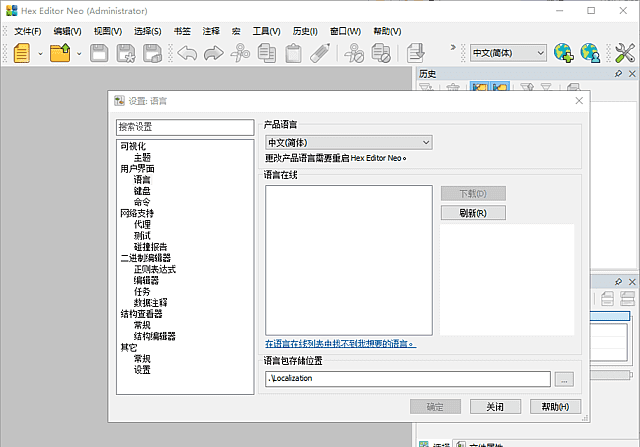Viewport: 640px width, 447px height.
Task: Select 碰撞报告 in the settings tree
Action: pyautogui.click(x=150, y=247)
